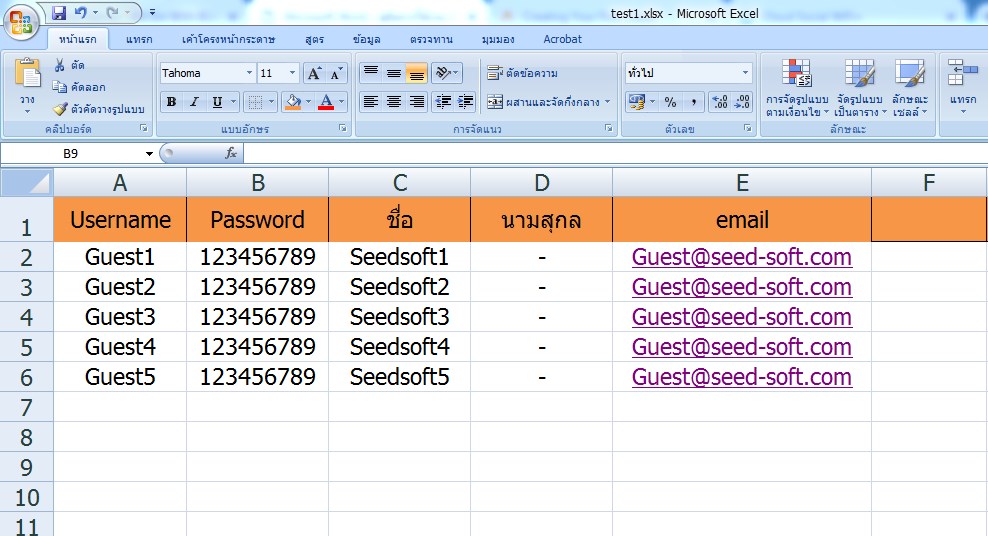Enable wrap text button
The height and width of the screenshot is (536, 988).
point(522,73)
